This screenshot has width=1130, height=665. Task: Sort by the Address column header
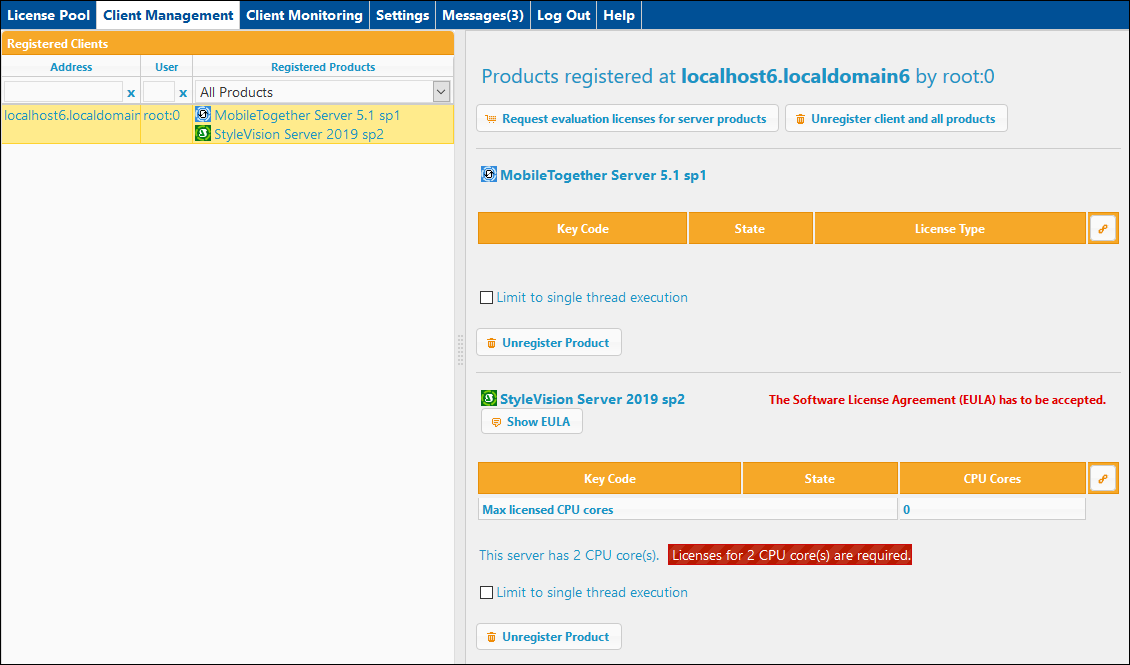[71, 67]
